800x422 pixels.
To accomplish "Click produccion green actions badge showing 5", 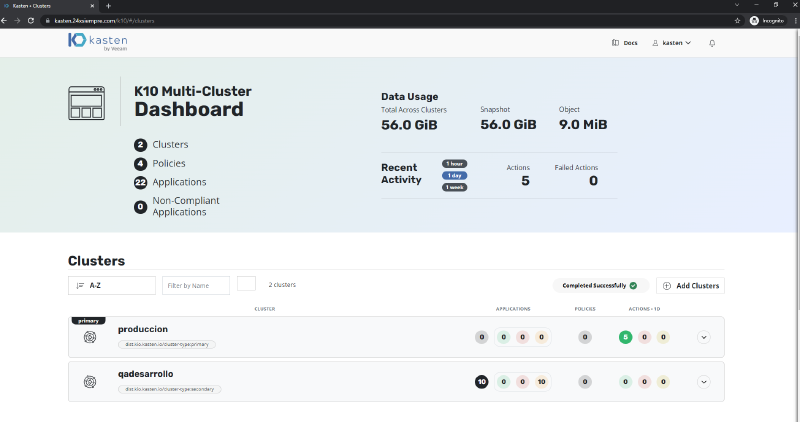I will [x=626, y=337].
